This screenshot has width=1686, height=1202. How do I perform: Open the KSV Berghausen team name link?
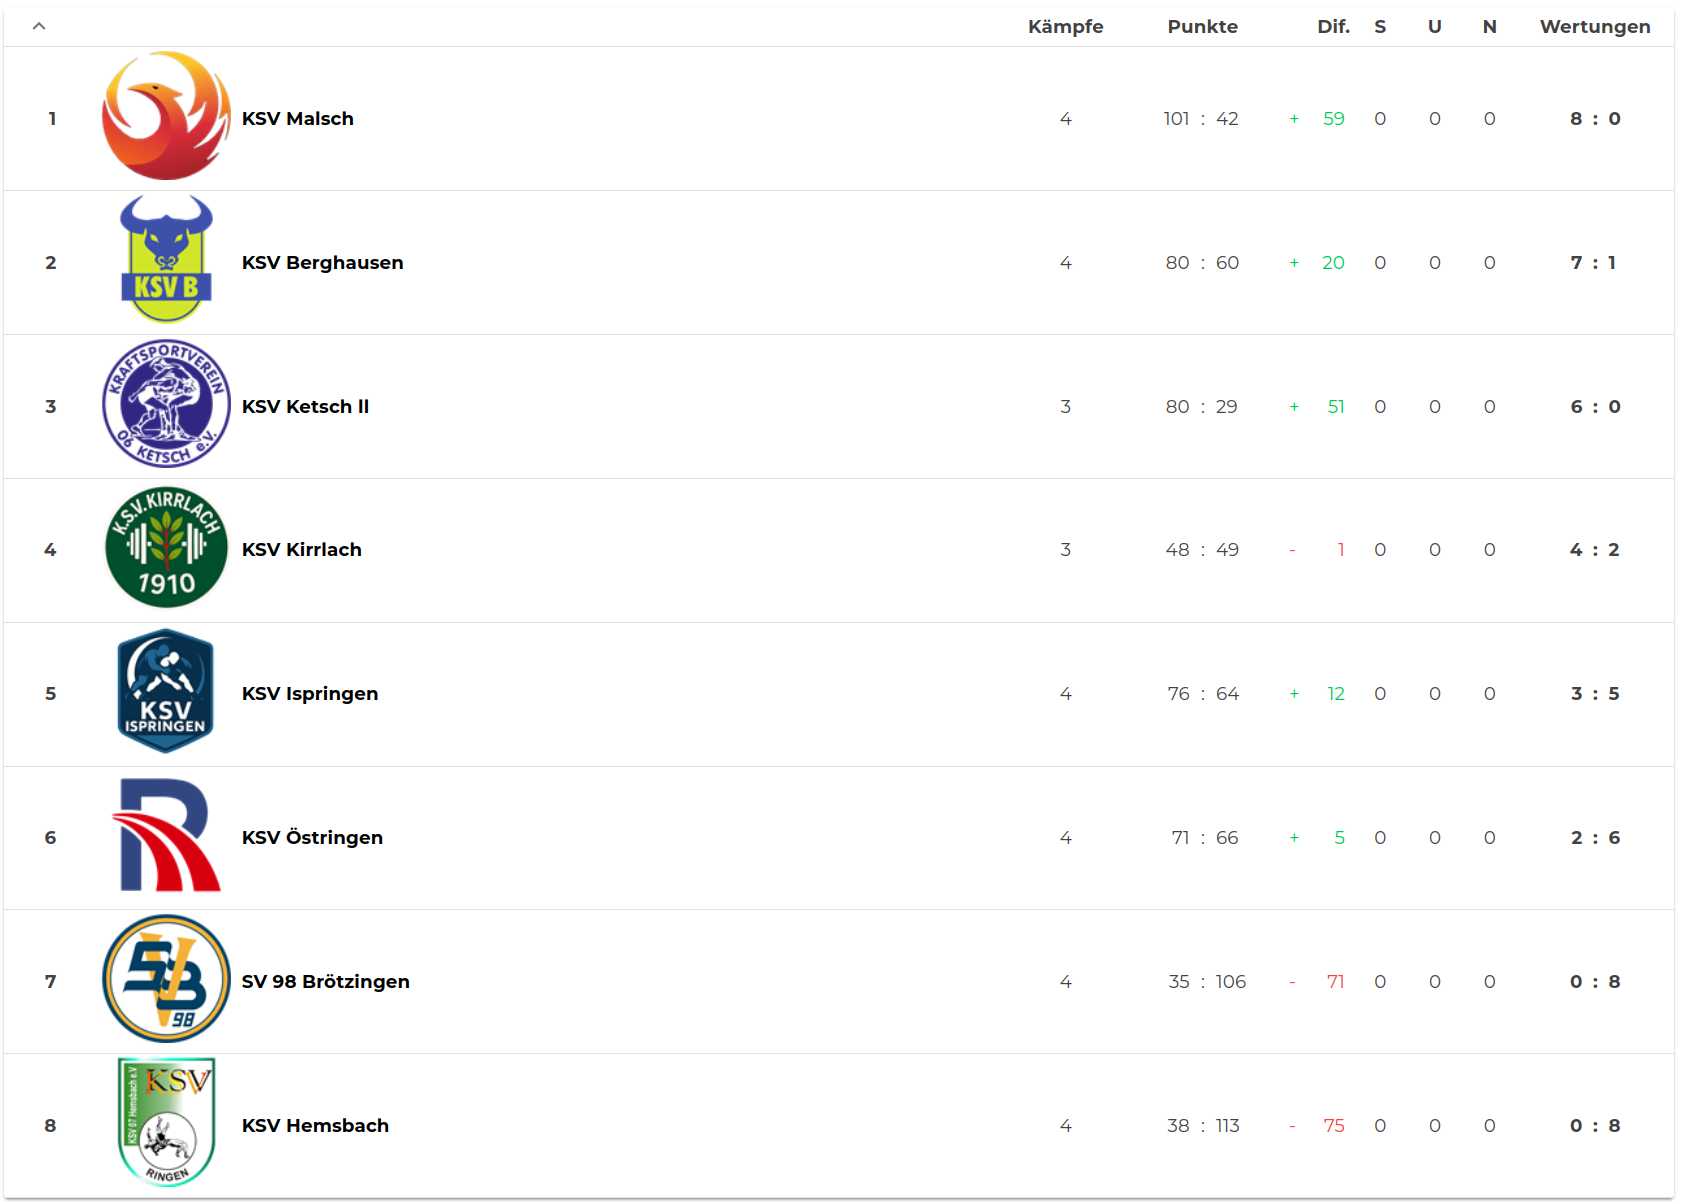pyautogui.click(x=322, y=263)
